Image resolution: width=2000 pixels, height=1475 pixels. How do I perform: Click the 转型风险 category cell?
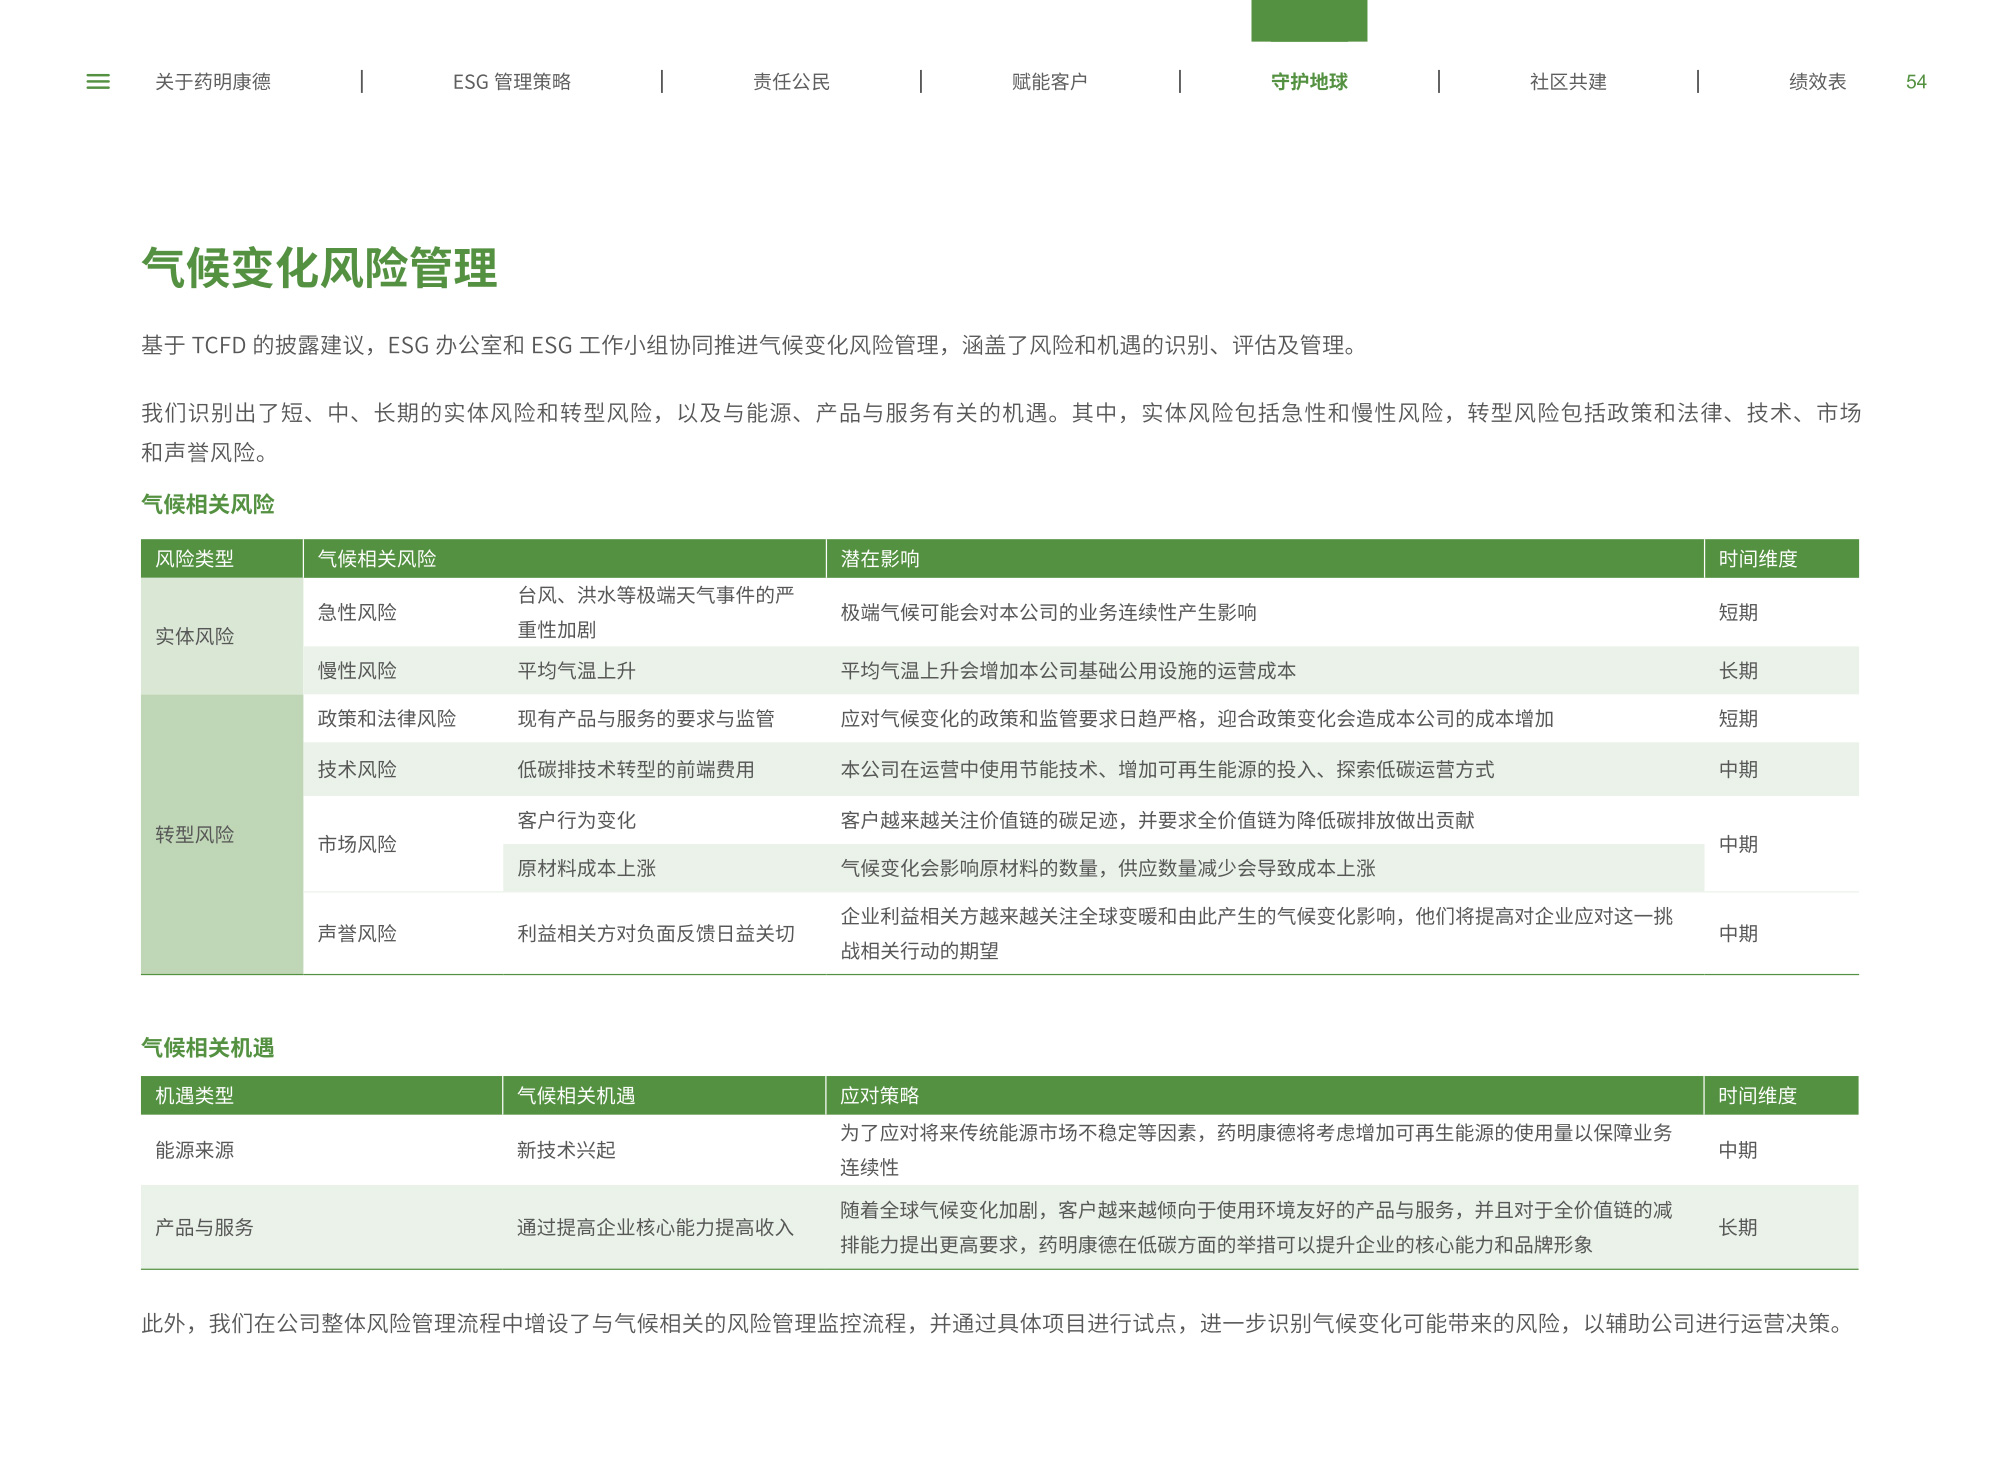[194, 834]
